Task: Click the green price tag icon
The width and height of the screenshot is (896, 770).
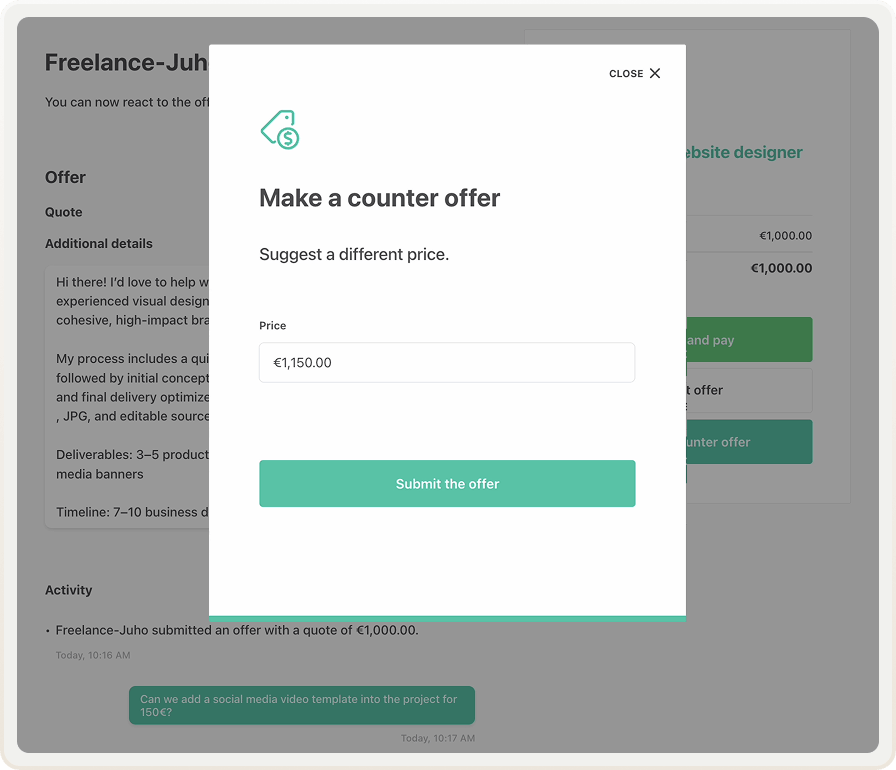Action: [280, 129]
